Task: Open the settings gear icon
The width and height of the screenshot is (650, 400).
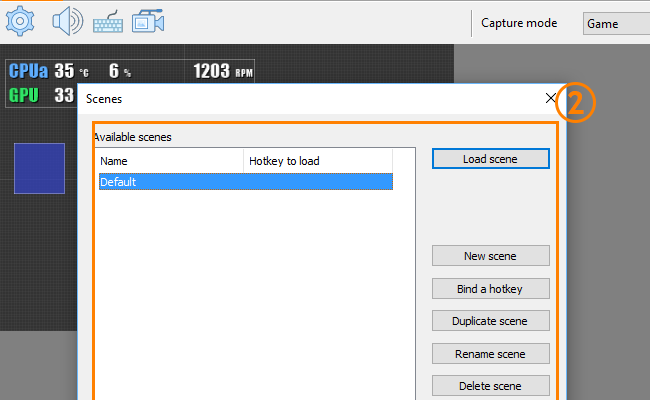Action: tap(20, 21)
